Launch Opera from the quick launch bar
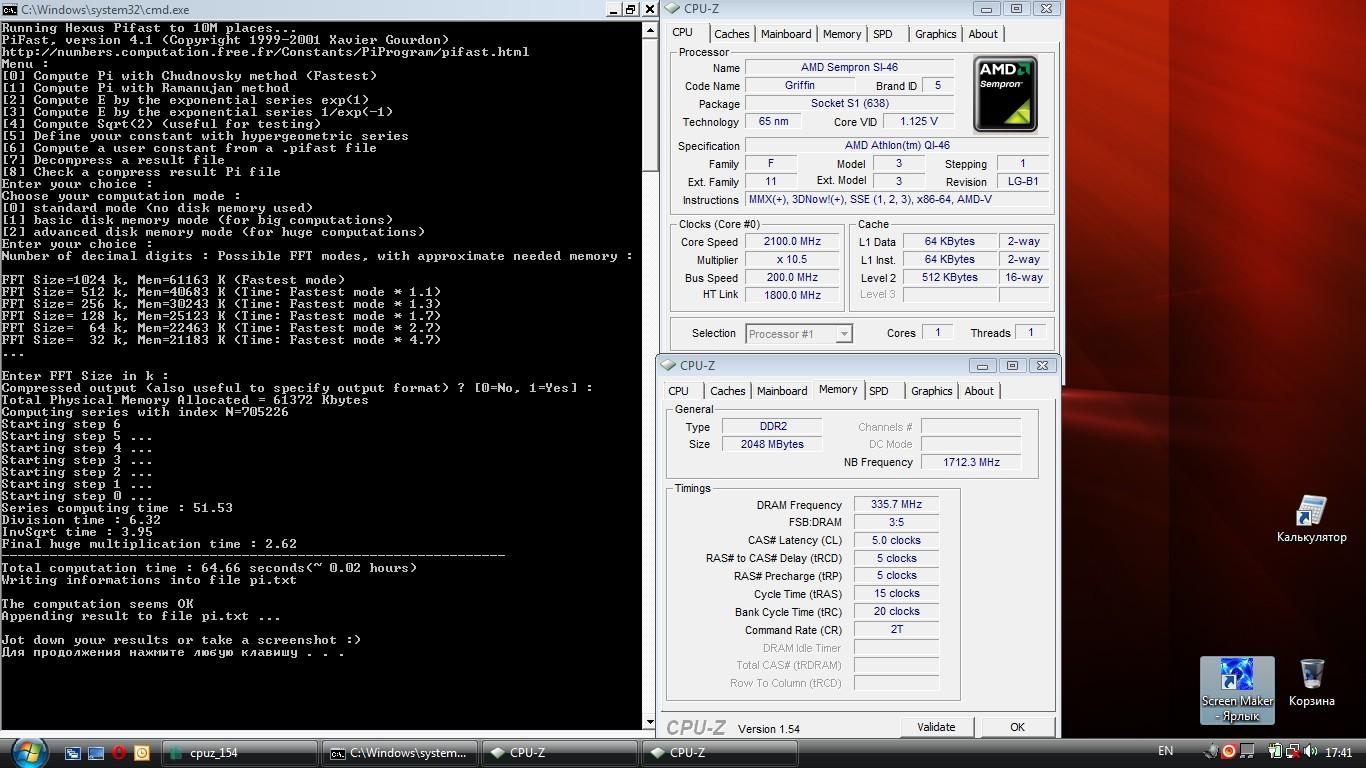Image resolution: width=1366 pixels, height=768 pixels. tap(119, 753)
